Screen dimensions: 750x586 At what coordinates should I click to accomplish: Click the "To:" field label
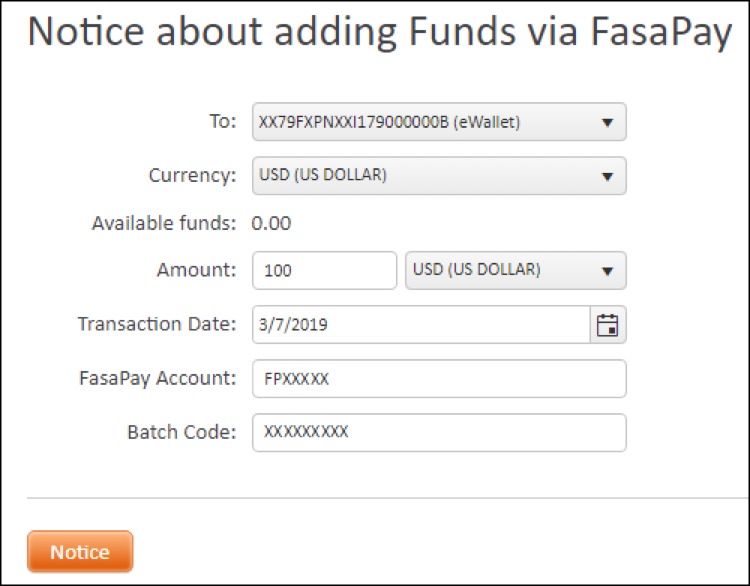click(221, 122)
